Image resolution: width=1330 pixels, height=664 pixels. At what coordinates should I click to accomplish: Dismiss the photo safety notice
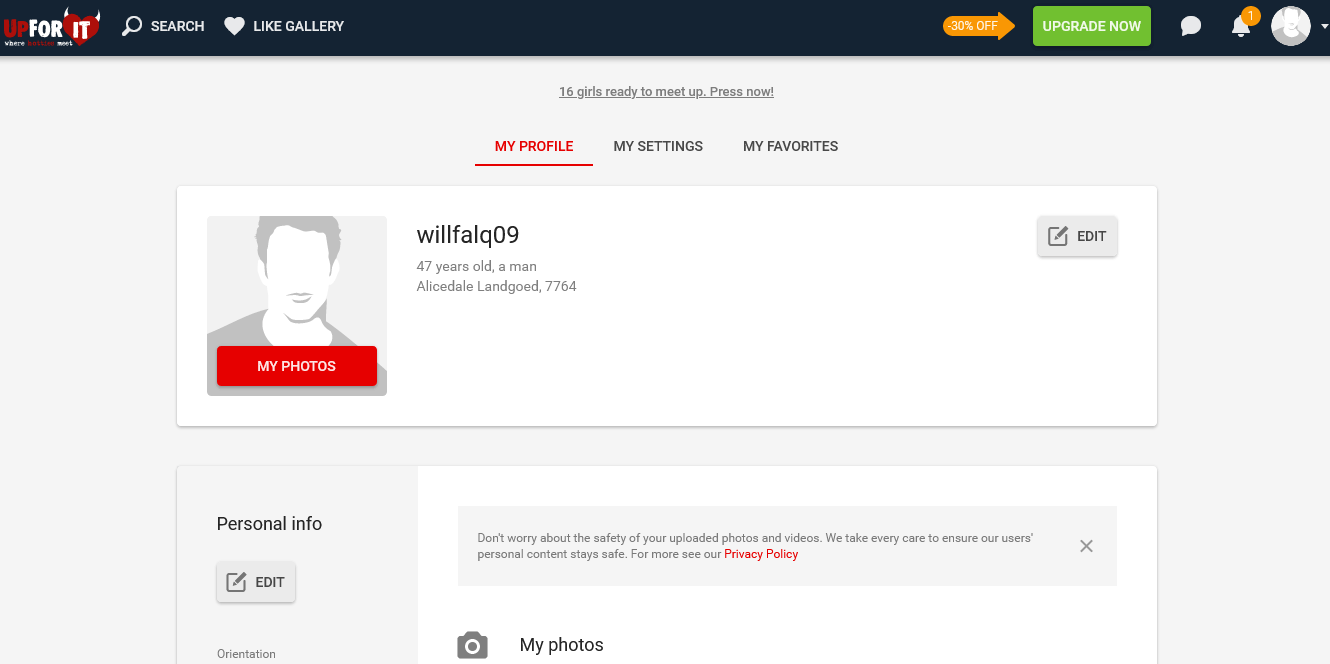[x=1086, y=546]
